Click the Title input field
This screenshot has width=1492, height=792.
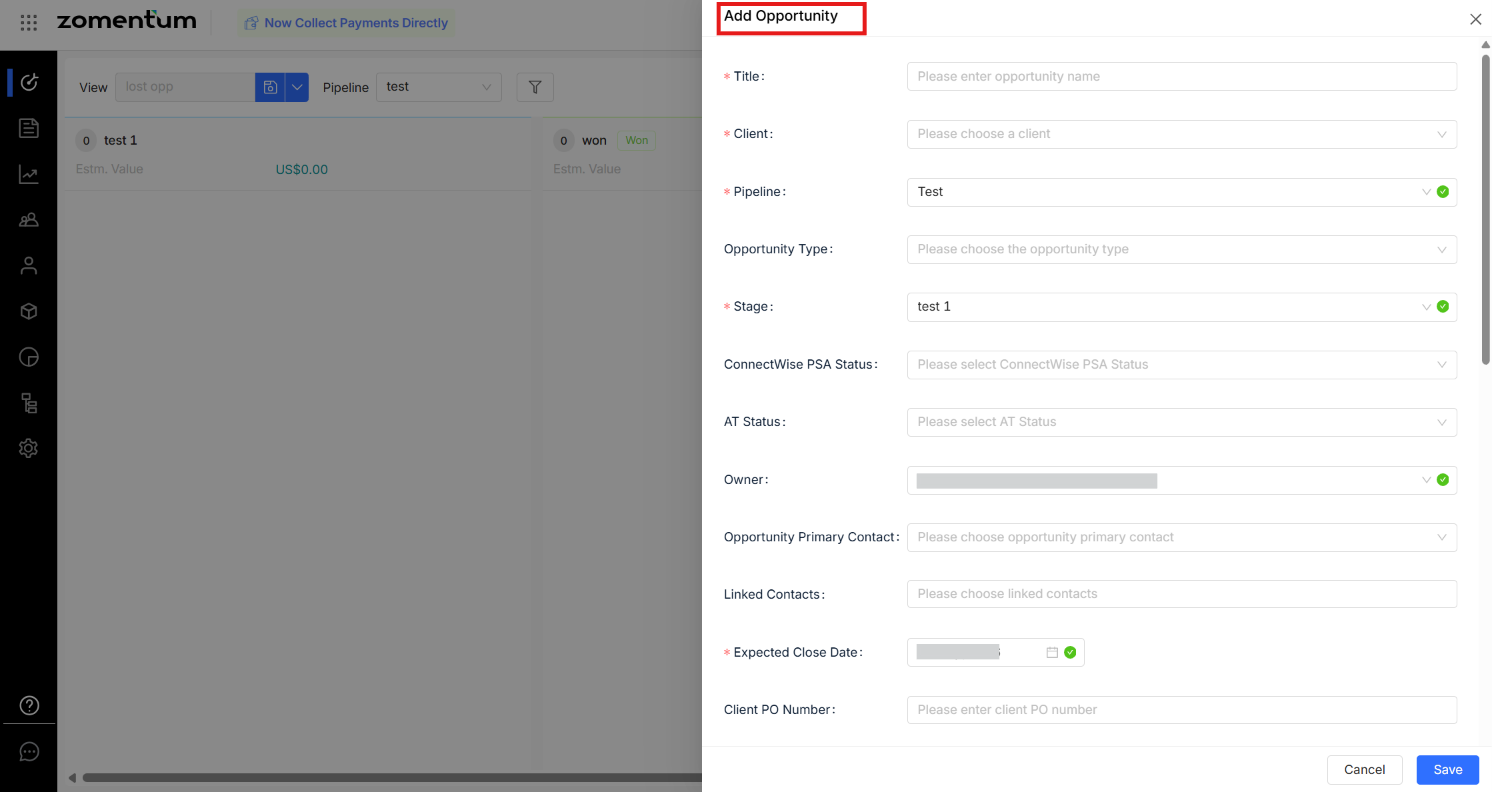click(1181, 76)
